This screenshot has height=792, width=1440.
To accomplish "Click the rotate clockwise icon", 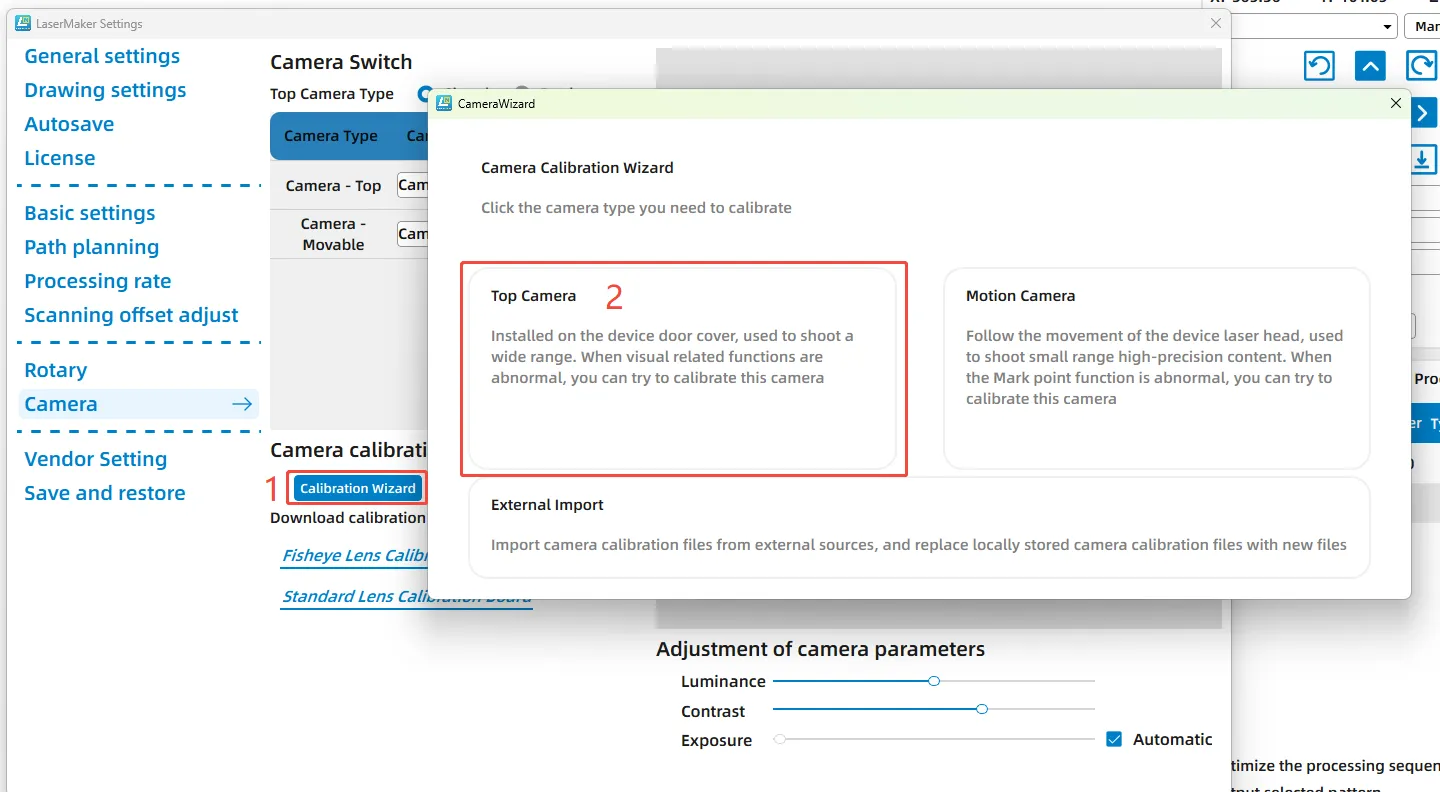I will pos(1422,66).
